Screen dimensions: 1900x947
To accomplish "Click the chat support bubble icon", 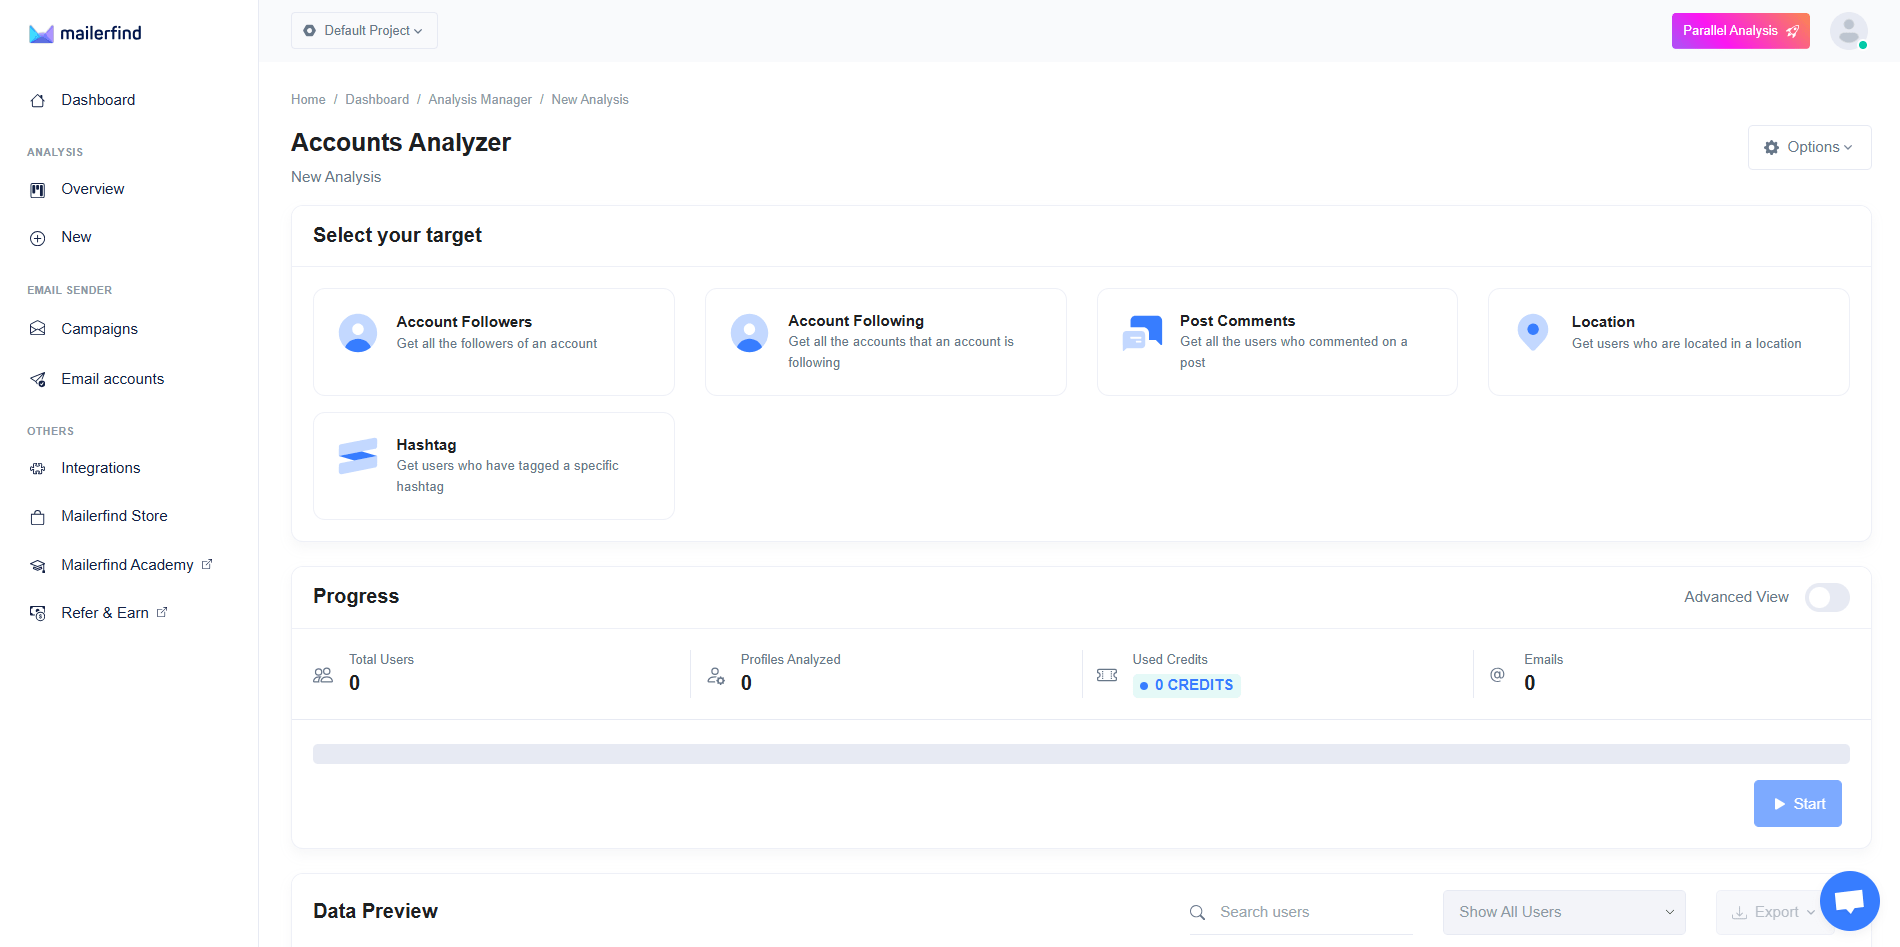I will point(1848,899).
